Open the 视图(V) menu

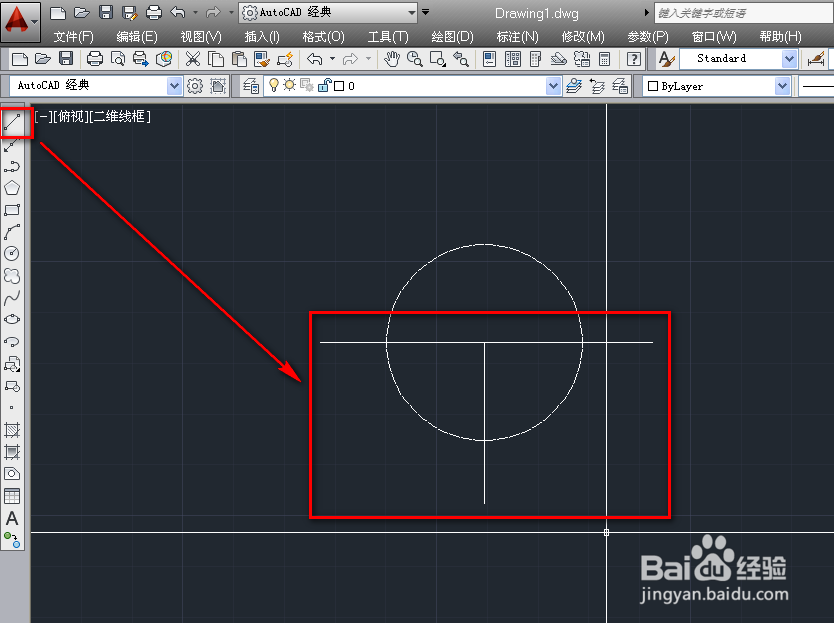click(201, 37)
